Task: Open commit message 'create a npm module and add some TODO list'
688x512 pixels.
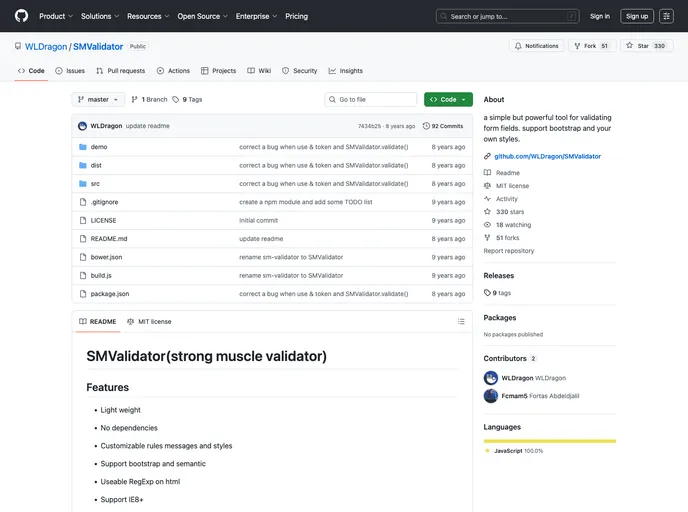Action: point(306,202)
